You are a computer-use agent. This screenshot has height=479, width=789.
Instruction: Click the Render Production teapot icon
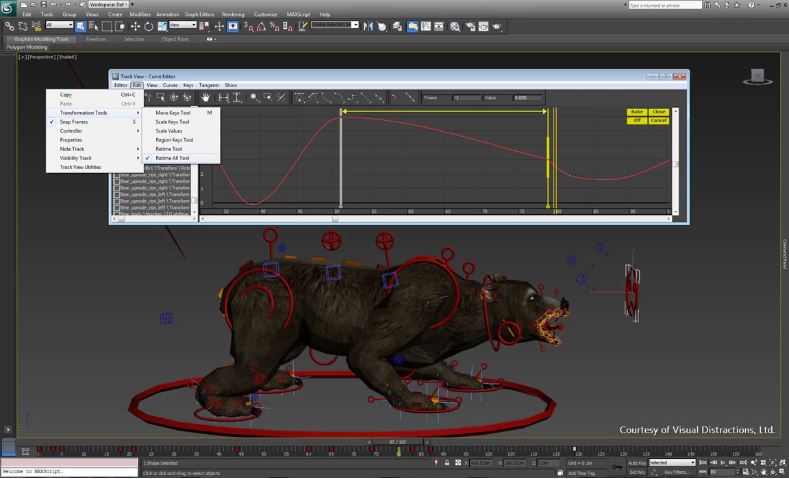497,26
